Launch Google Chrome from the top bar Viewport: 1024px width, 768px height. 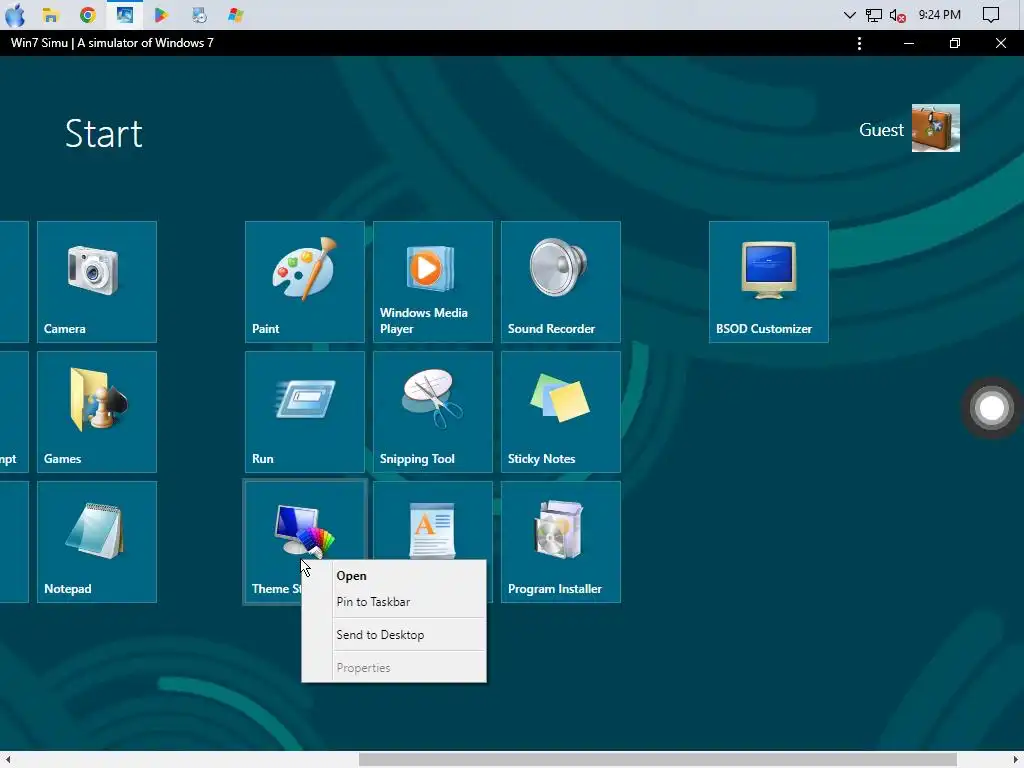tap(88, 14)
